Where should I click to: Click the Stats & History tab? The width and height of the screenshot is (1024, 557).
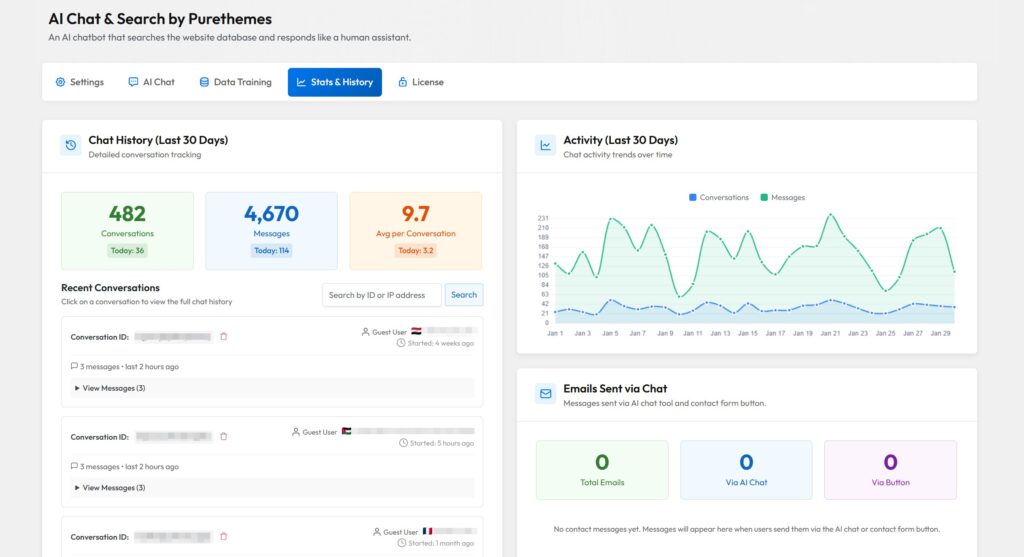coord(334,82)
